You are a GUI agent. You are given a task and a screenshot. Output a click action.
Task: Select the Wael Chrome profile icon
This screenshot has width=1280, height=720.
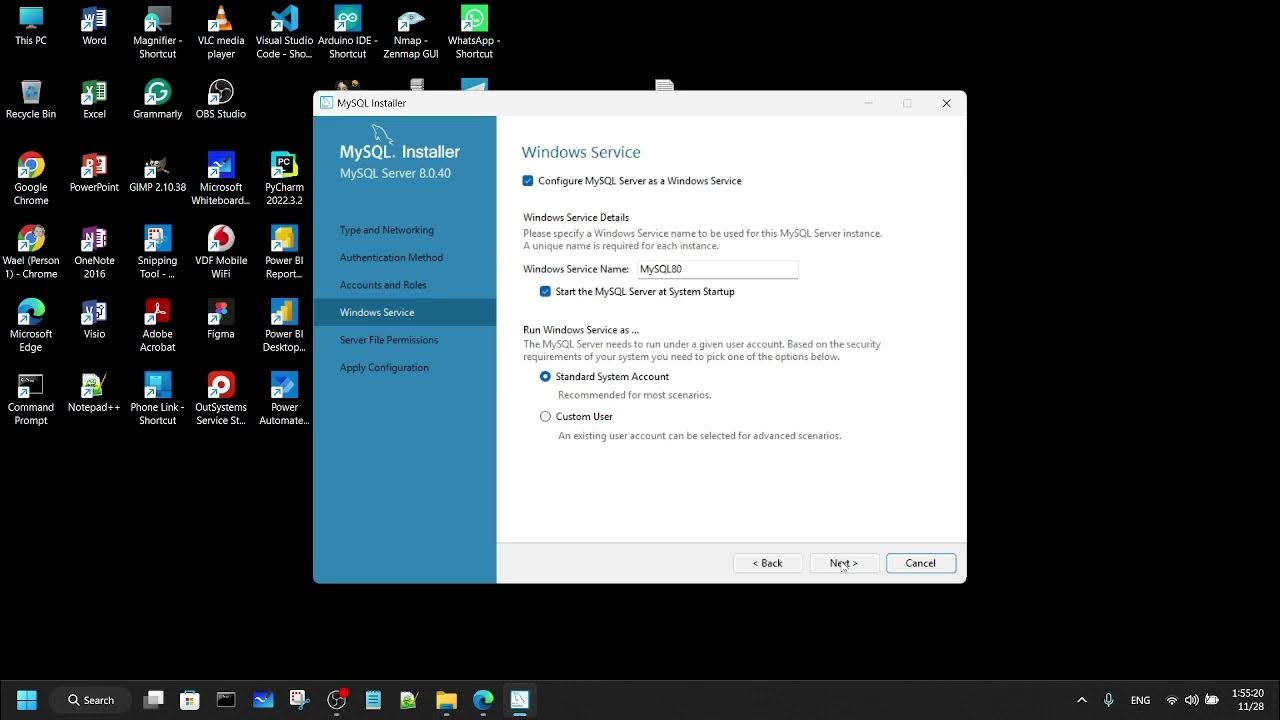31,252
